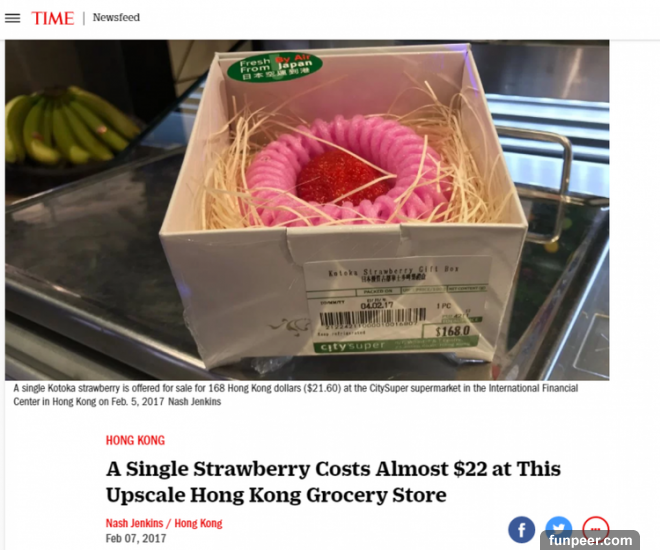The image size is (660, 550).
Task: Click the photo caption text
Action: [x=295, y=395]
